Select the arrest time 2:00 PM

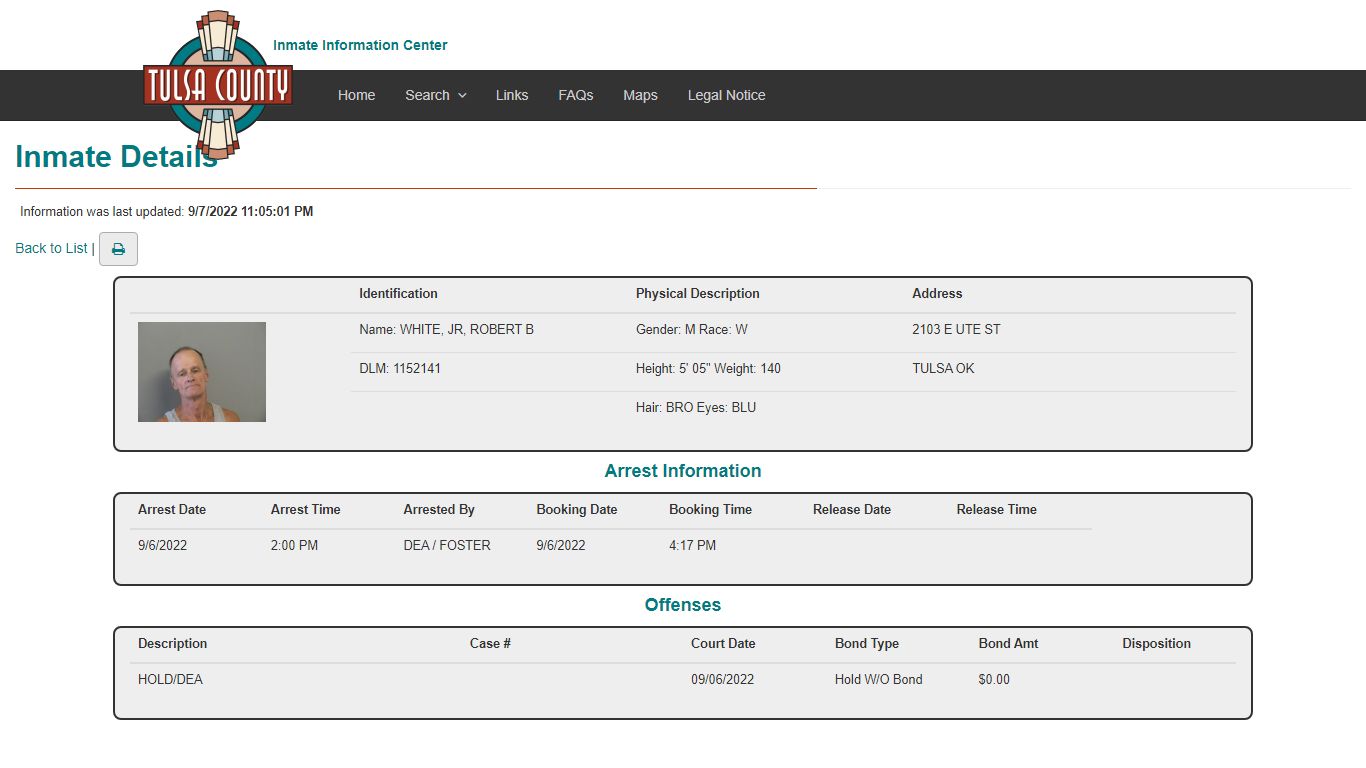[294, 545]
